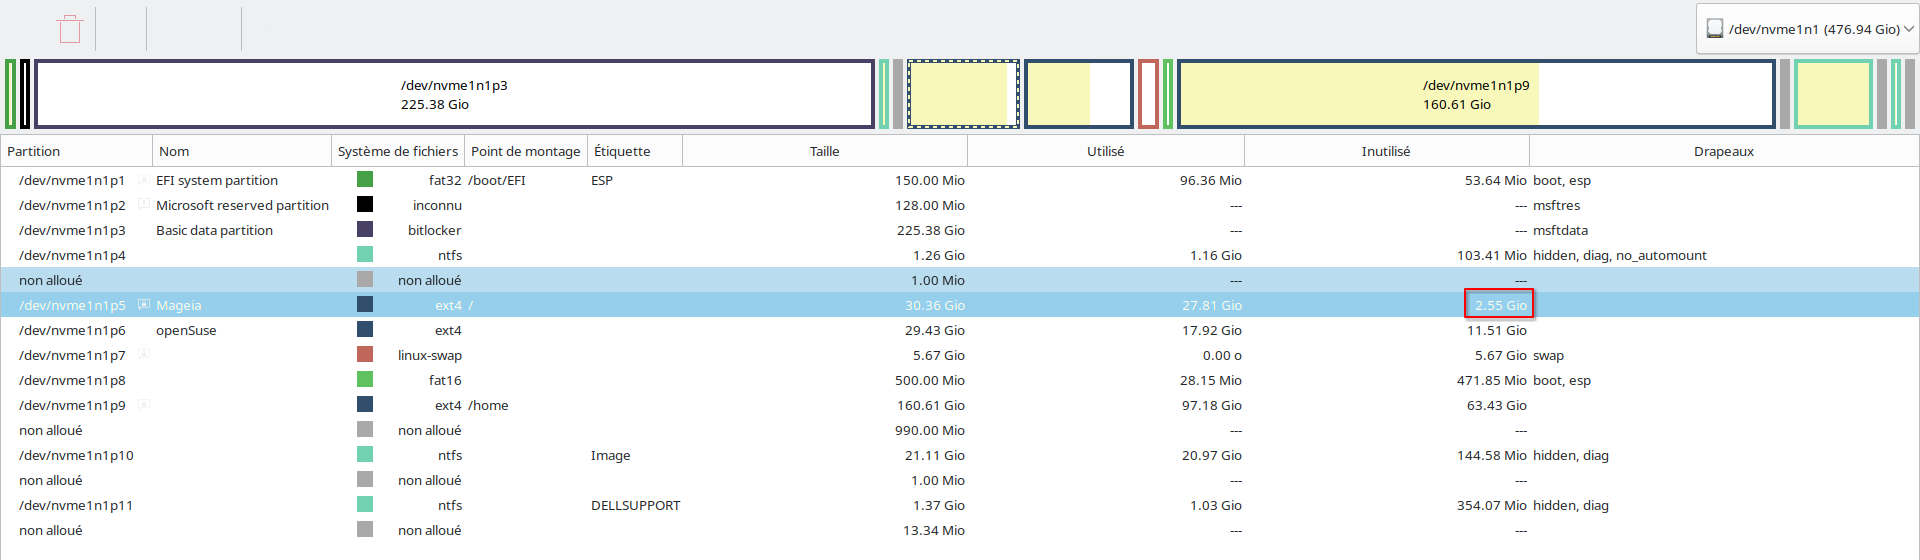
Task: Click the 'msftdata' flag cell
Action: [x=1560, y=230]
